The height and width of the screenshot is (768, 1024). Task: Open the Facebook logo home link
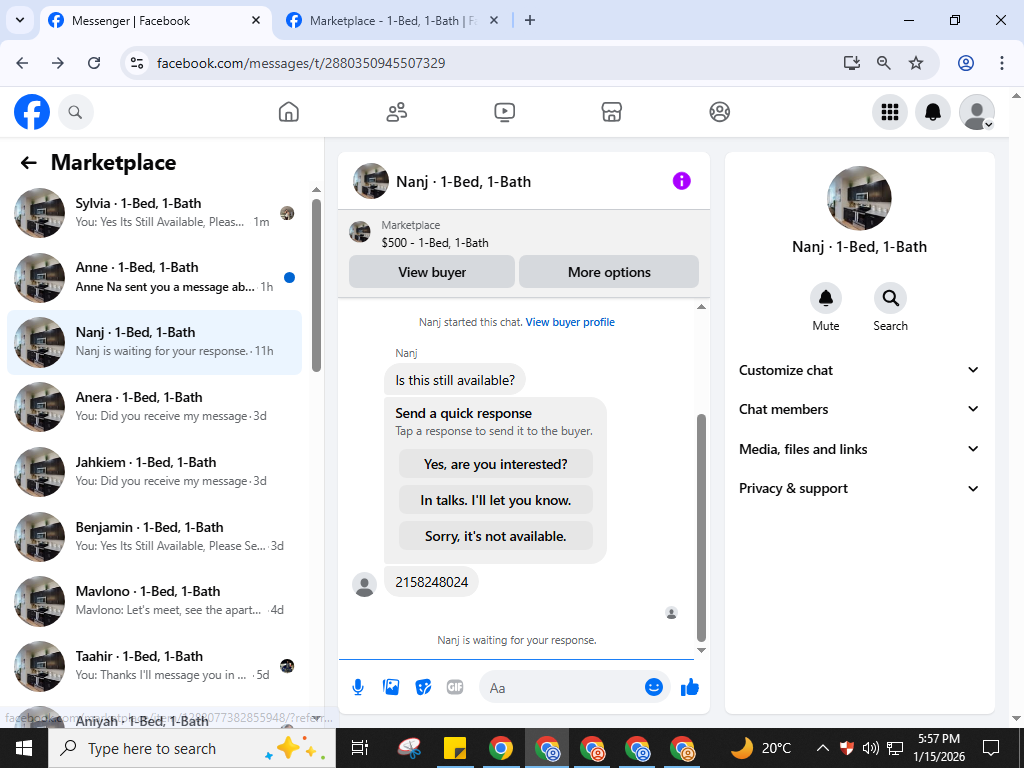[x=32, y=112]
